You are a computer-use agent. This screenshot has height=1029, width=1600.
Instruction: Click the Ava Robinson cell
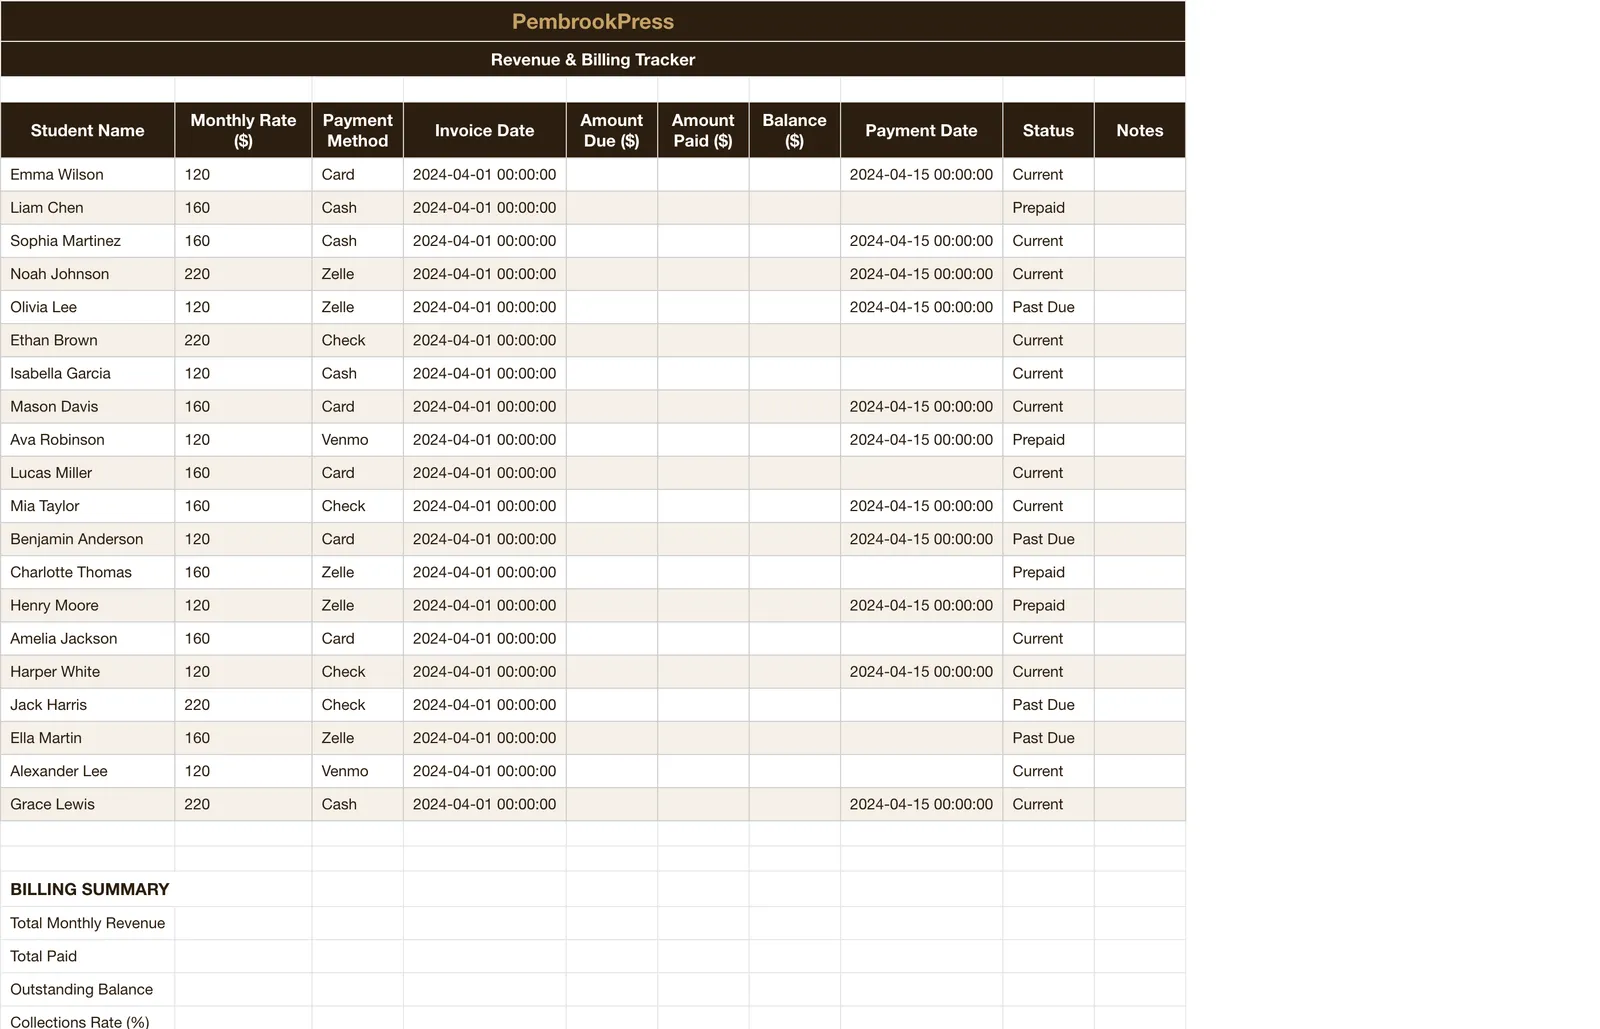click(88, 439)
